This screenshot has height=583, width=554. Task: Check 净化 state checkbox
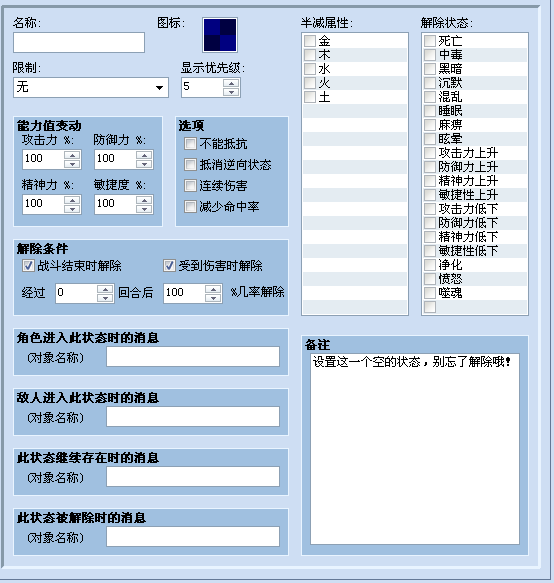tap(430, 265)
